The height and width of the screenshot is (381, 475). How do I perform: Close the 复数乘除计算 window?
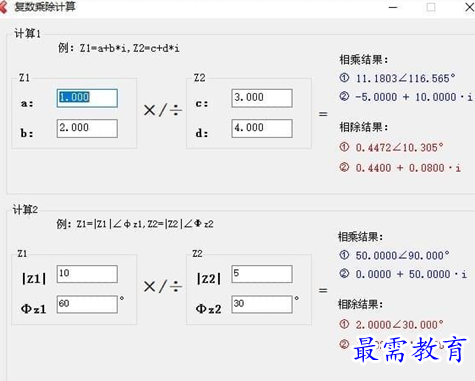(469, 7)
